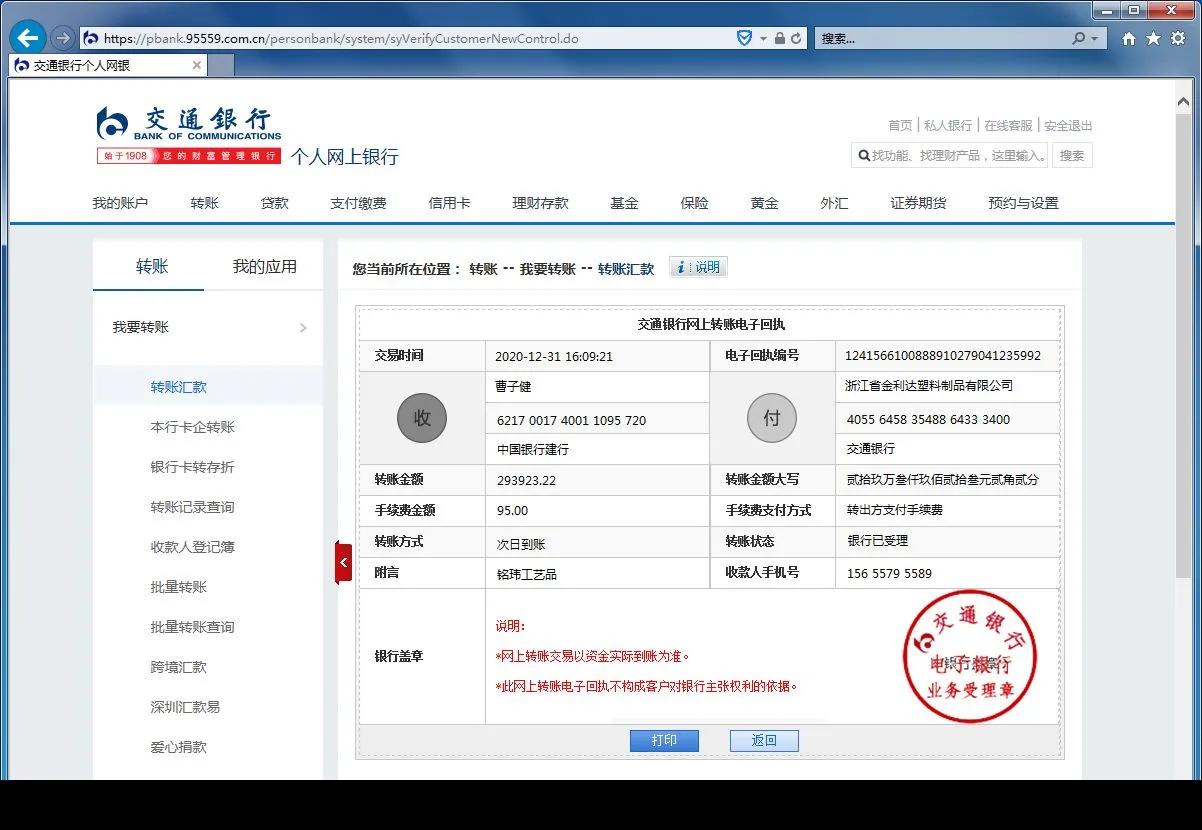1202x830 pixels.
Task: Refresh the page with the reload icon
Action: 796,39
